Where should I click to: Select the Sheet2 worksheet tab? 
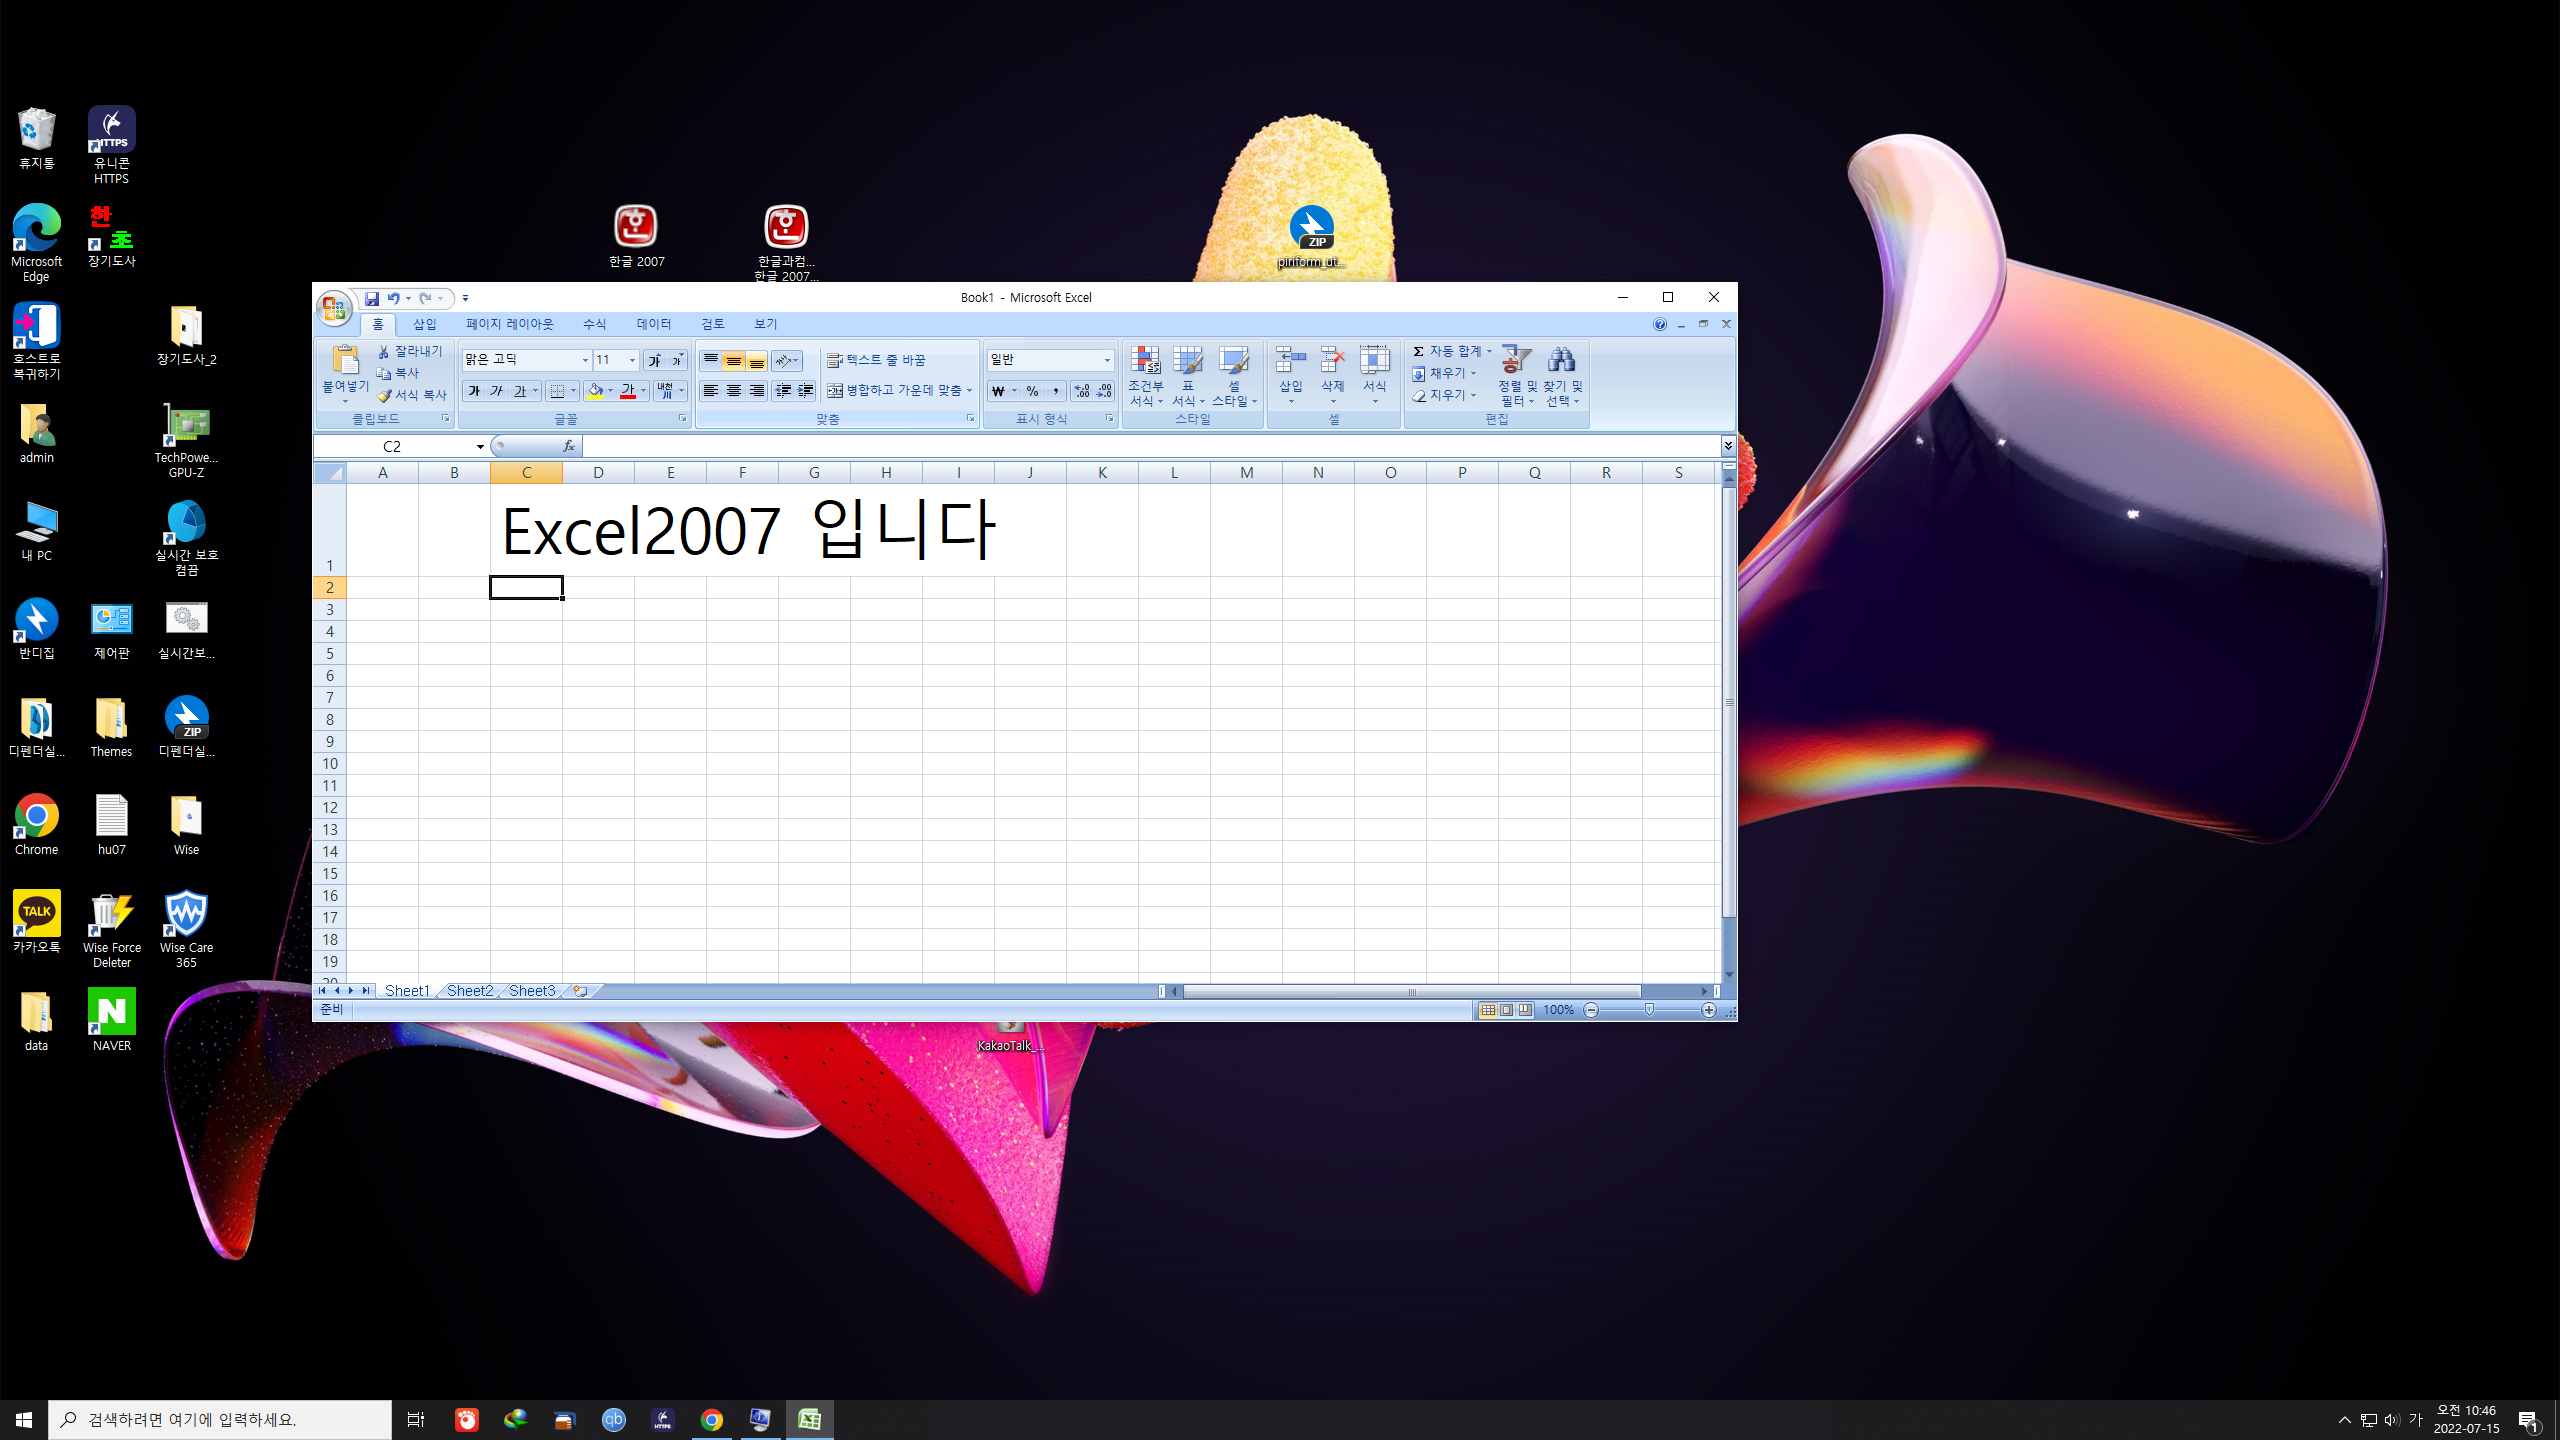[469, 991]
